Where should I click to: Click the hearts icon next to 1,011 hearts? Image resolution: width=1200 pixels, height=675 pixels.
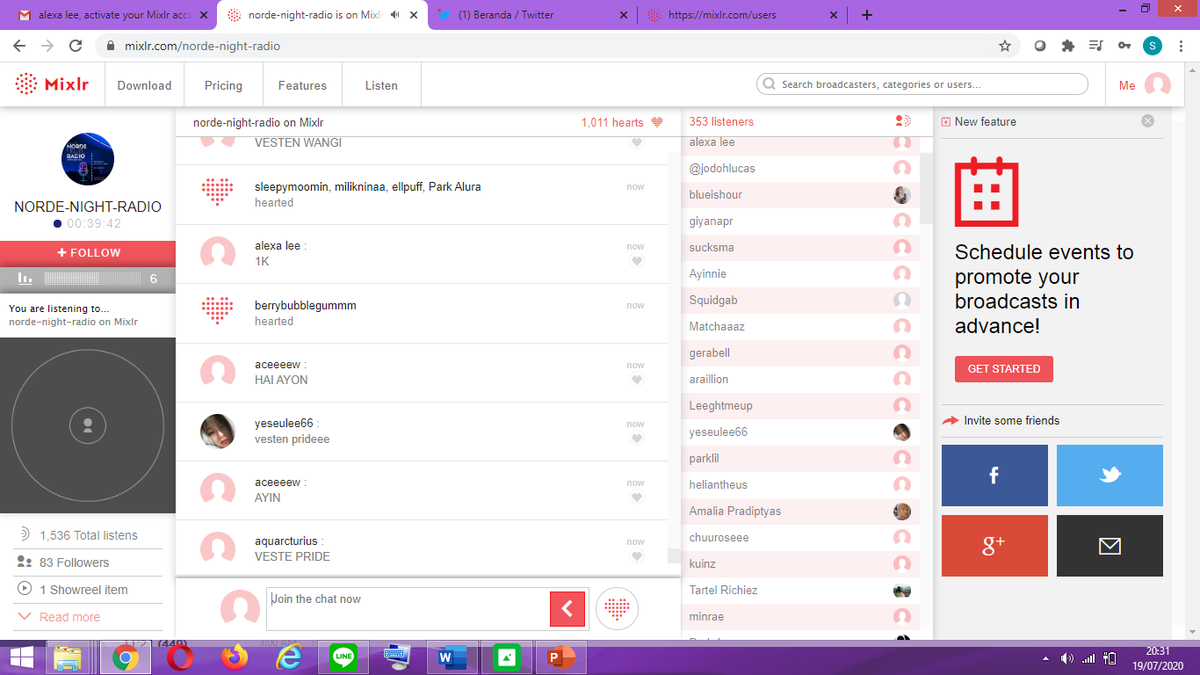[x=657, y=123]
